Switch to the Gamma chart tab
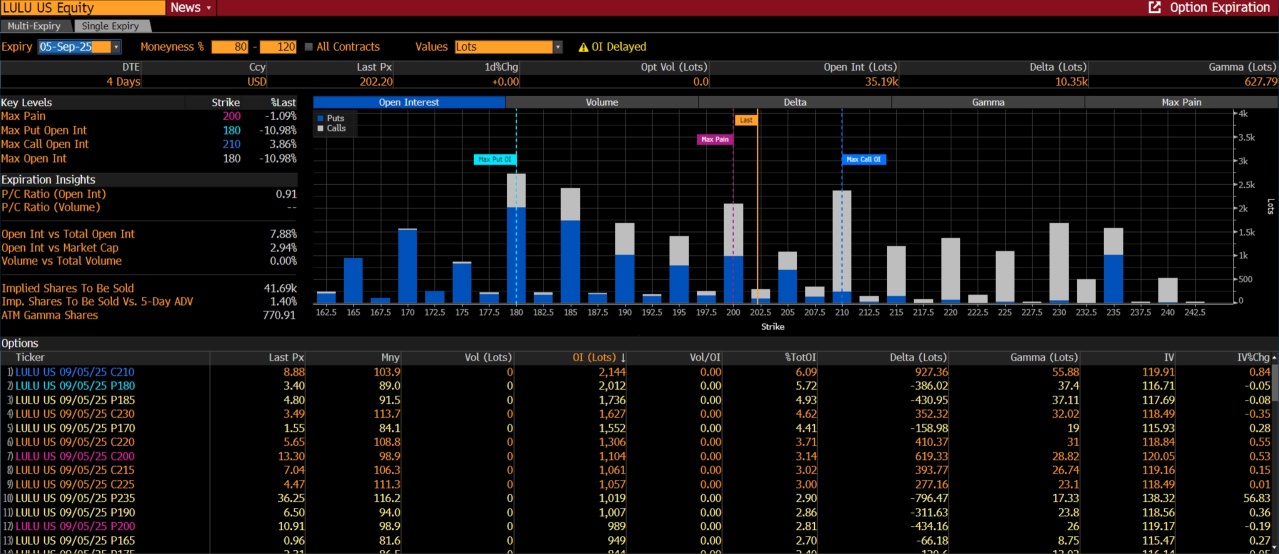The height and width of the screenshot is (554, 1279). click(x=988, y=102)
